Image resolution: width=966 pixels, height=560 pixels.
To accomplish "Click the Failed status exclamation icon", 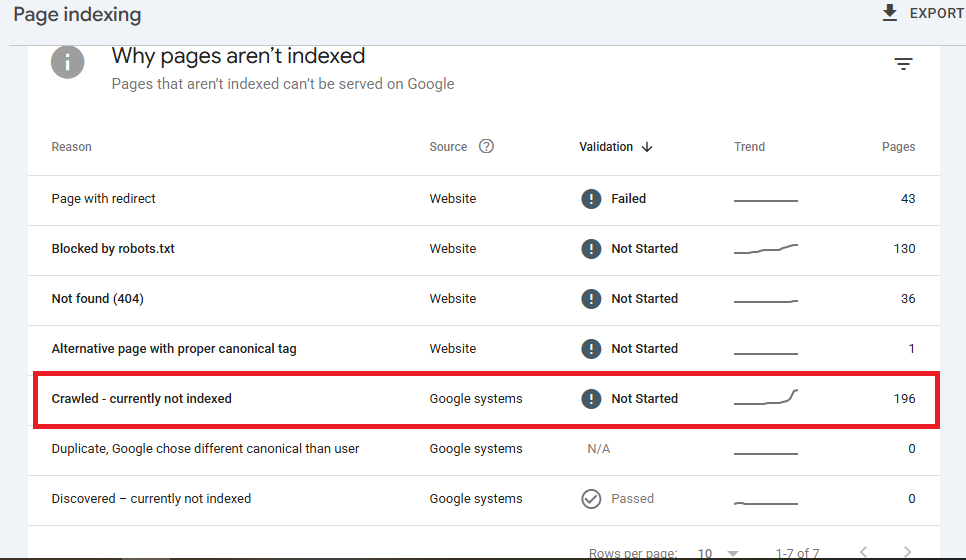I will tap(591, 198).
